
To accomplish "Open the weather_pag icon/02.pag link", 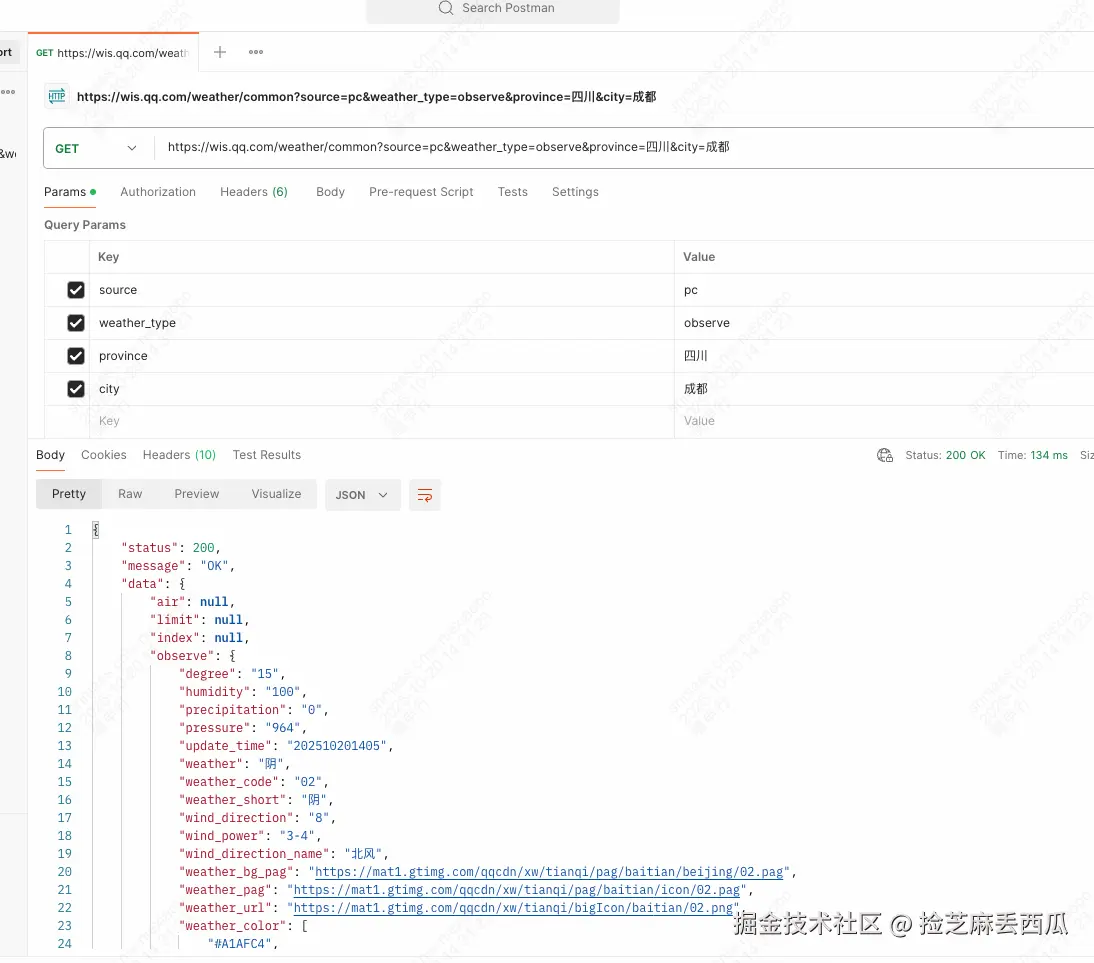I will pos(516,890).
